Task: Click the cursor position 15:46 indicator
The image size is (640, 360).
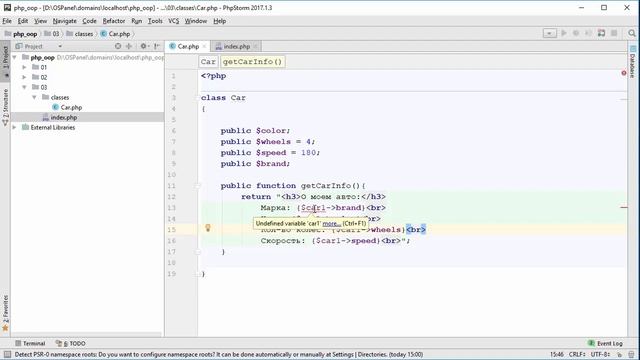Action: pos(557,354)
